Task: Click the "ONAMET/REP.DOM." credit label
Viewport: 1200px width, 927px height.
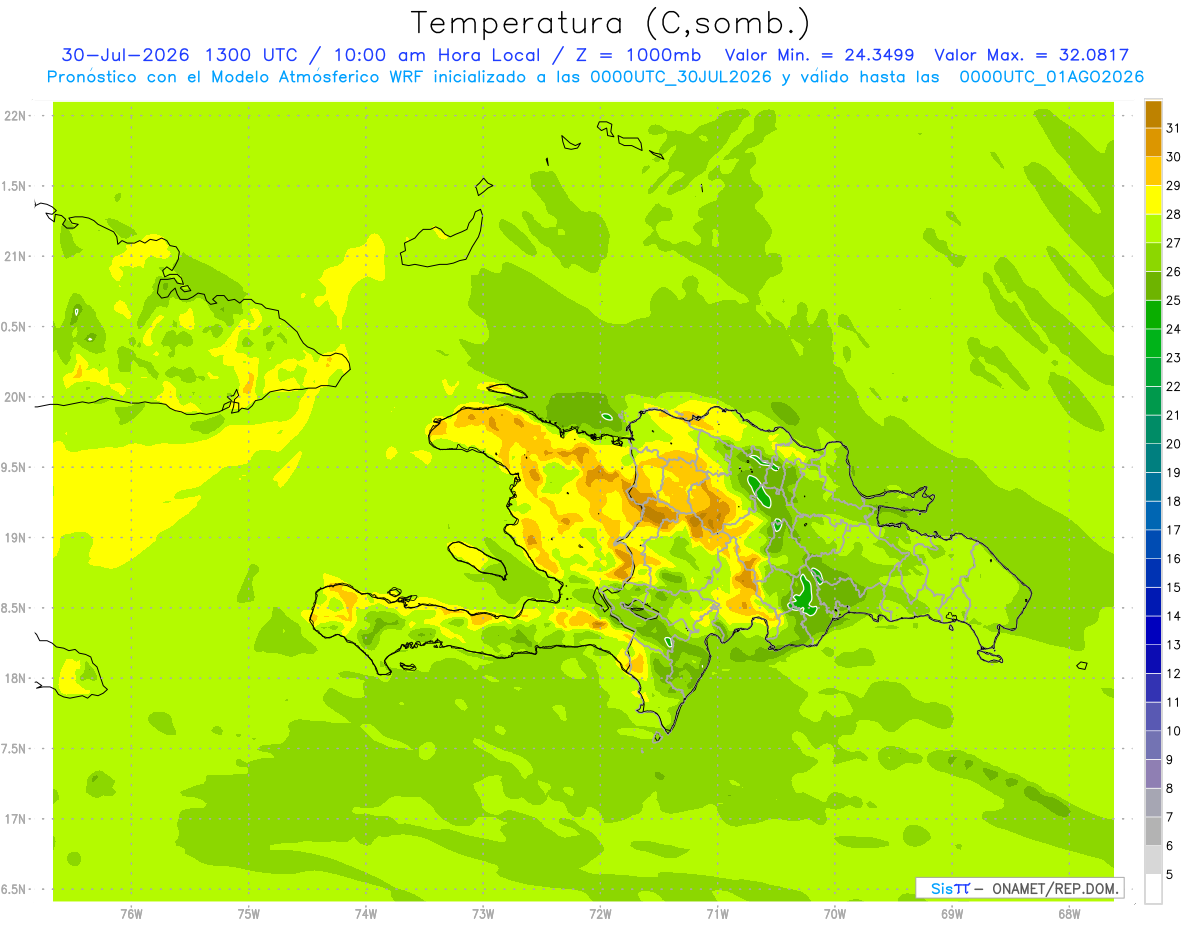Action: pyautogui.click(x=1055, y=888)
